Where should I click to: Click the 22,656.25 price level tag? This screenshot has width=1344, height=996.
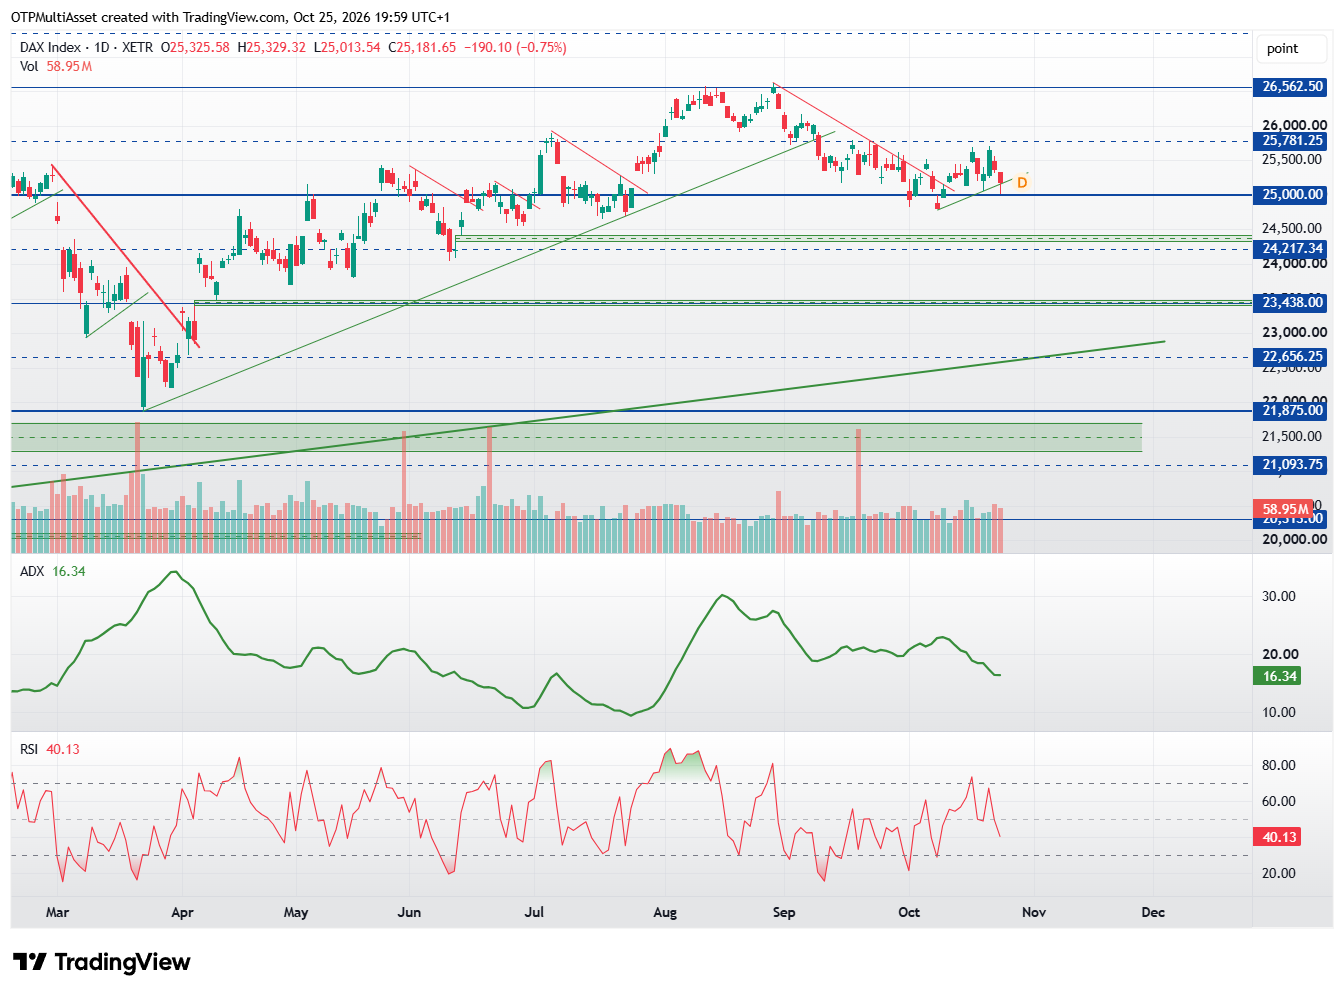[1292, 357]
